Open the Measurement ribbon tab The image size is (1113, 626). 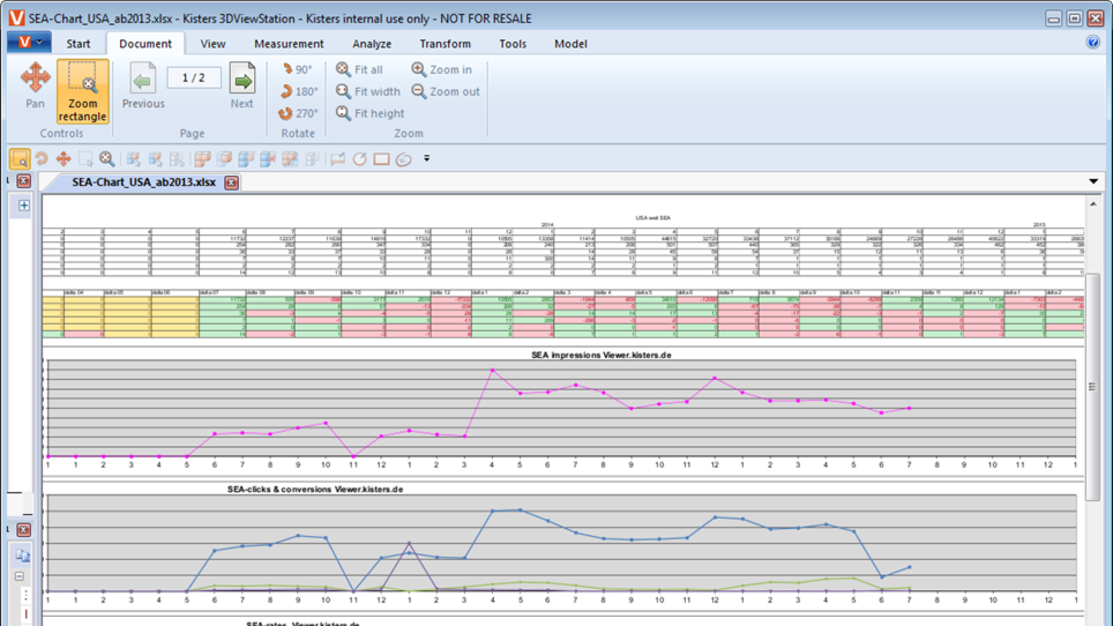[289, 43]
